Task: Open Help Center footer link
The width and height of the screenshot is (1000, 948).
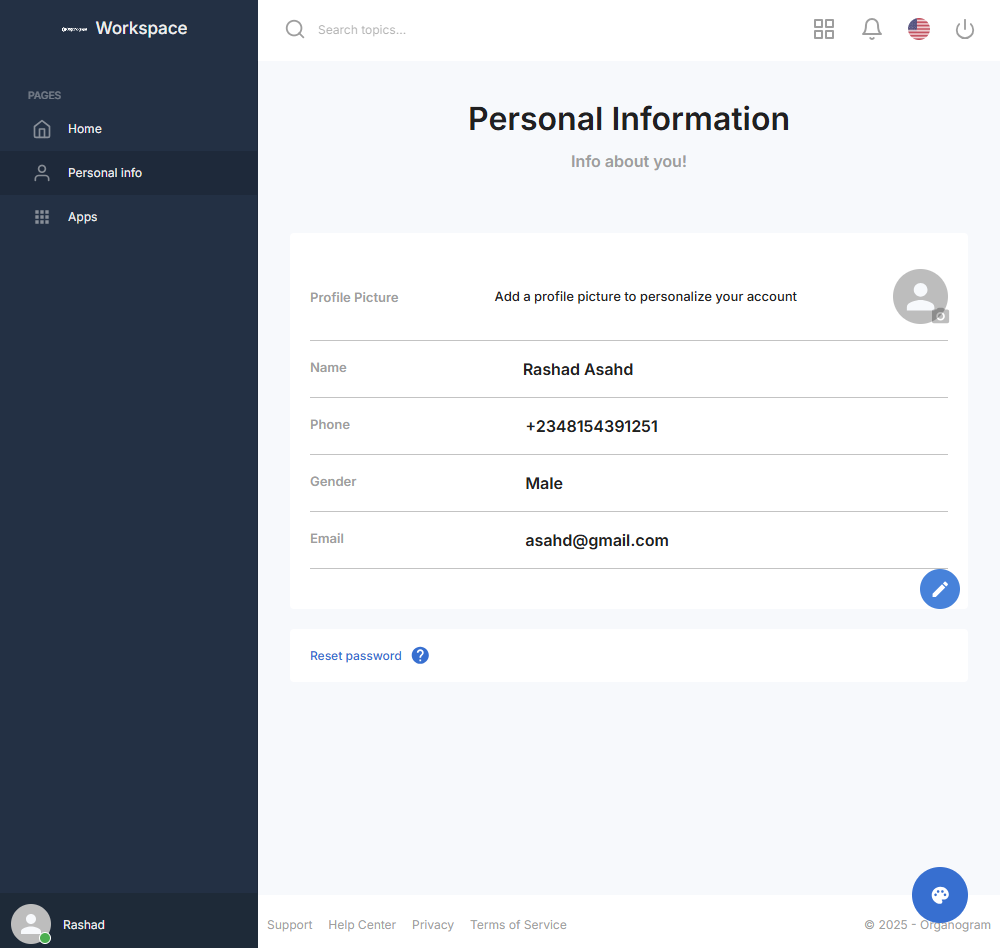Action: pos(362,925)
